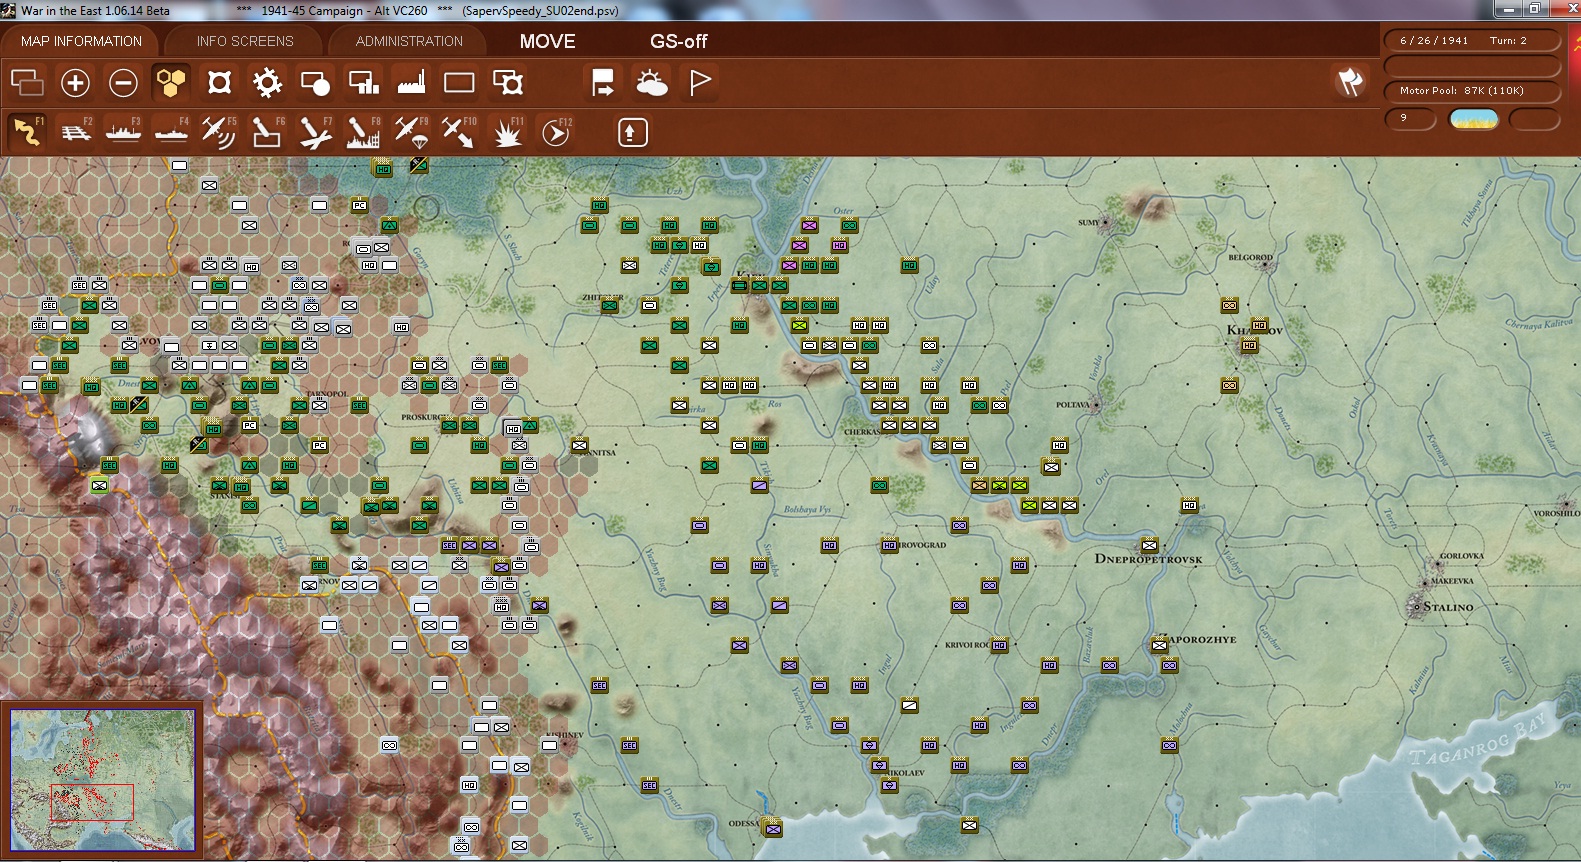Select the F3 naval transport mode
Viewport: 1581px width, 862px height.
point(123,132)
